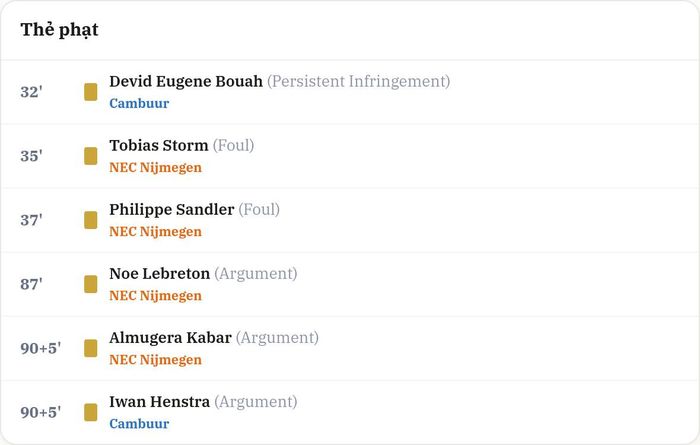This screenshot has width=700, height=445.
Task: Click yellow card icon beside Almugera Kabar
Action: pos(91,348)
